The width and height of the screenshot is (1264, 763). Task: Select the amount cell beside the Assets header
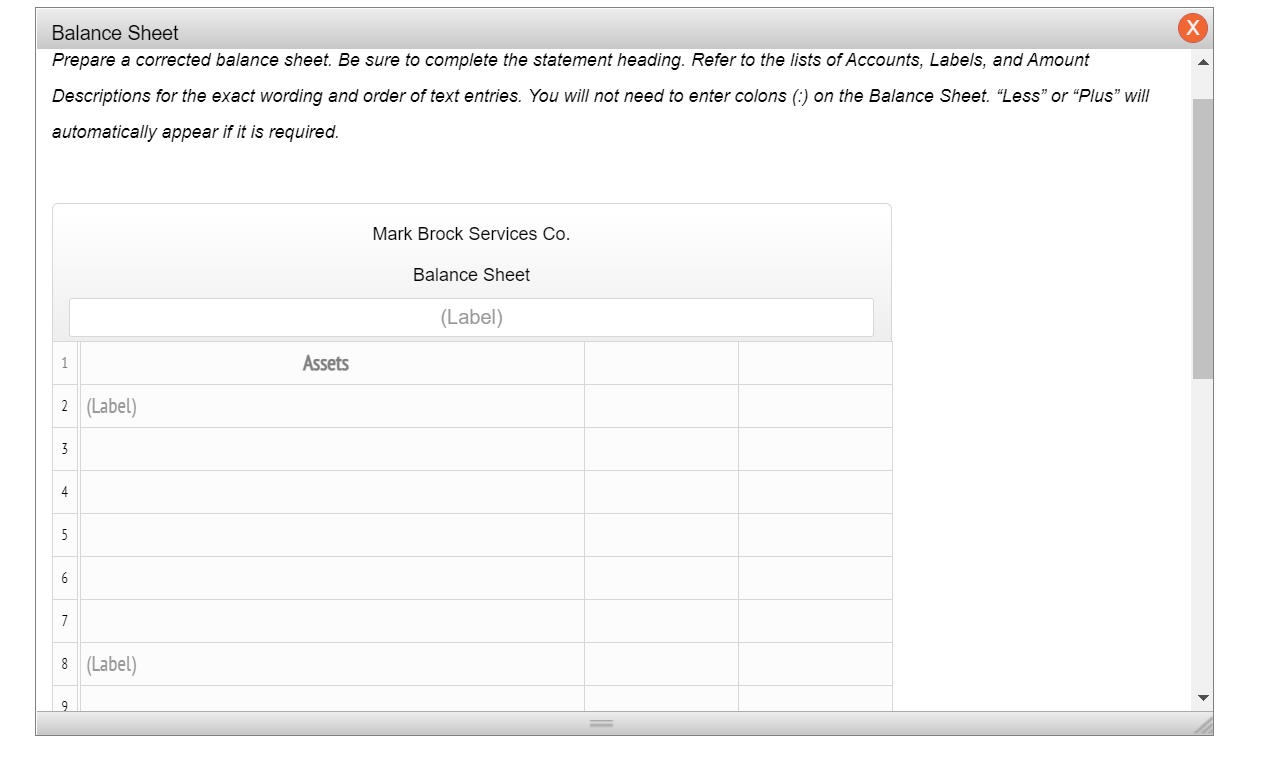tap(660, 363)
